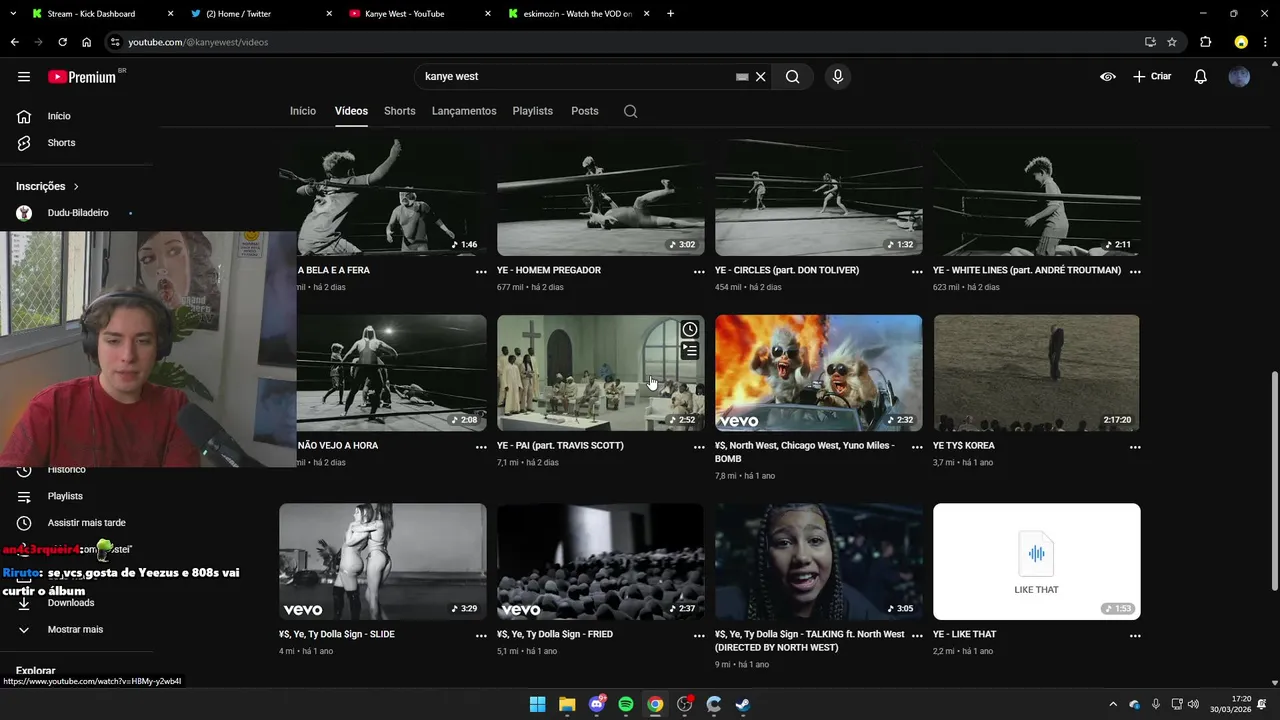This screenshot has height=720, width=1280.
Task: Switch to Home / Twitter browser tab
Action: coord(260,14)
